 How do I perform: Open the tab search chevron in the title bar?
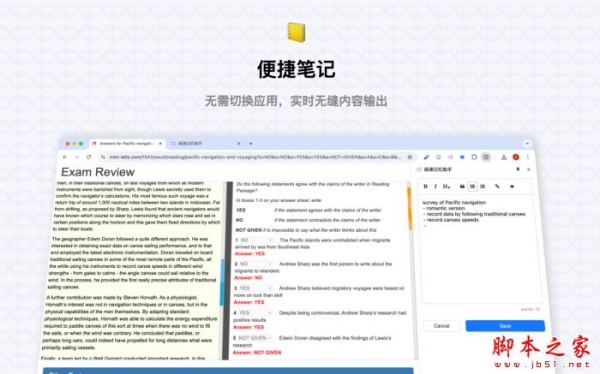(x=527, y=144)
